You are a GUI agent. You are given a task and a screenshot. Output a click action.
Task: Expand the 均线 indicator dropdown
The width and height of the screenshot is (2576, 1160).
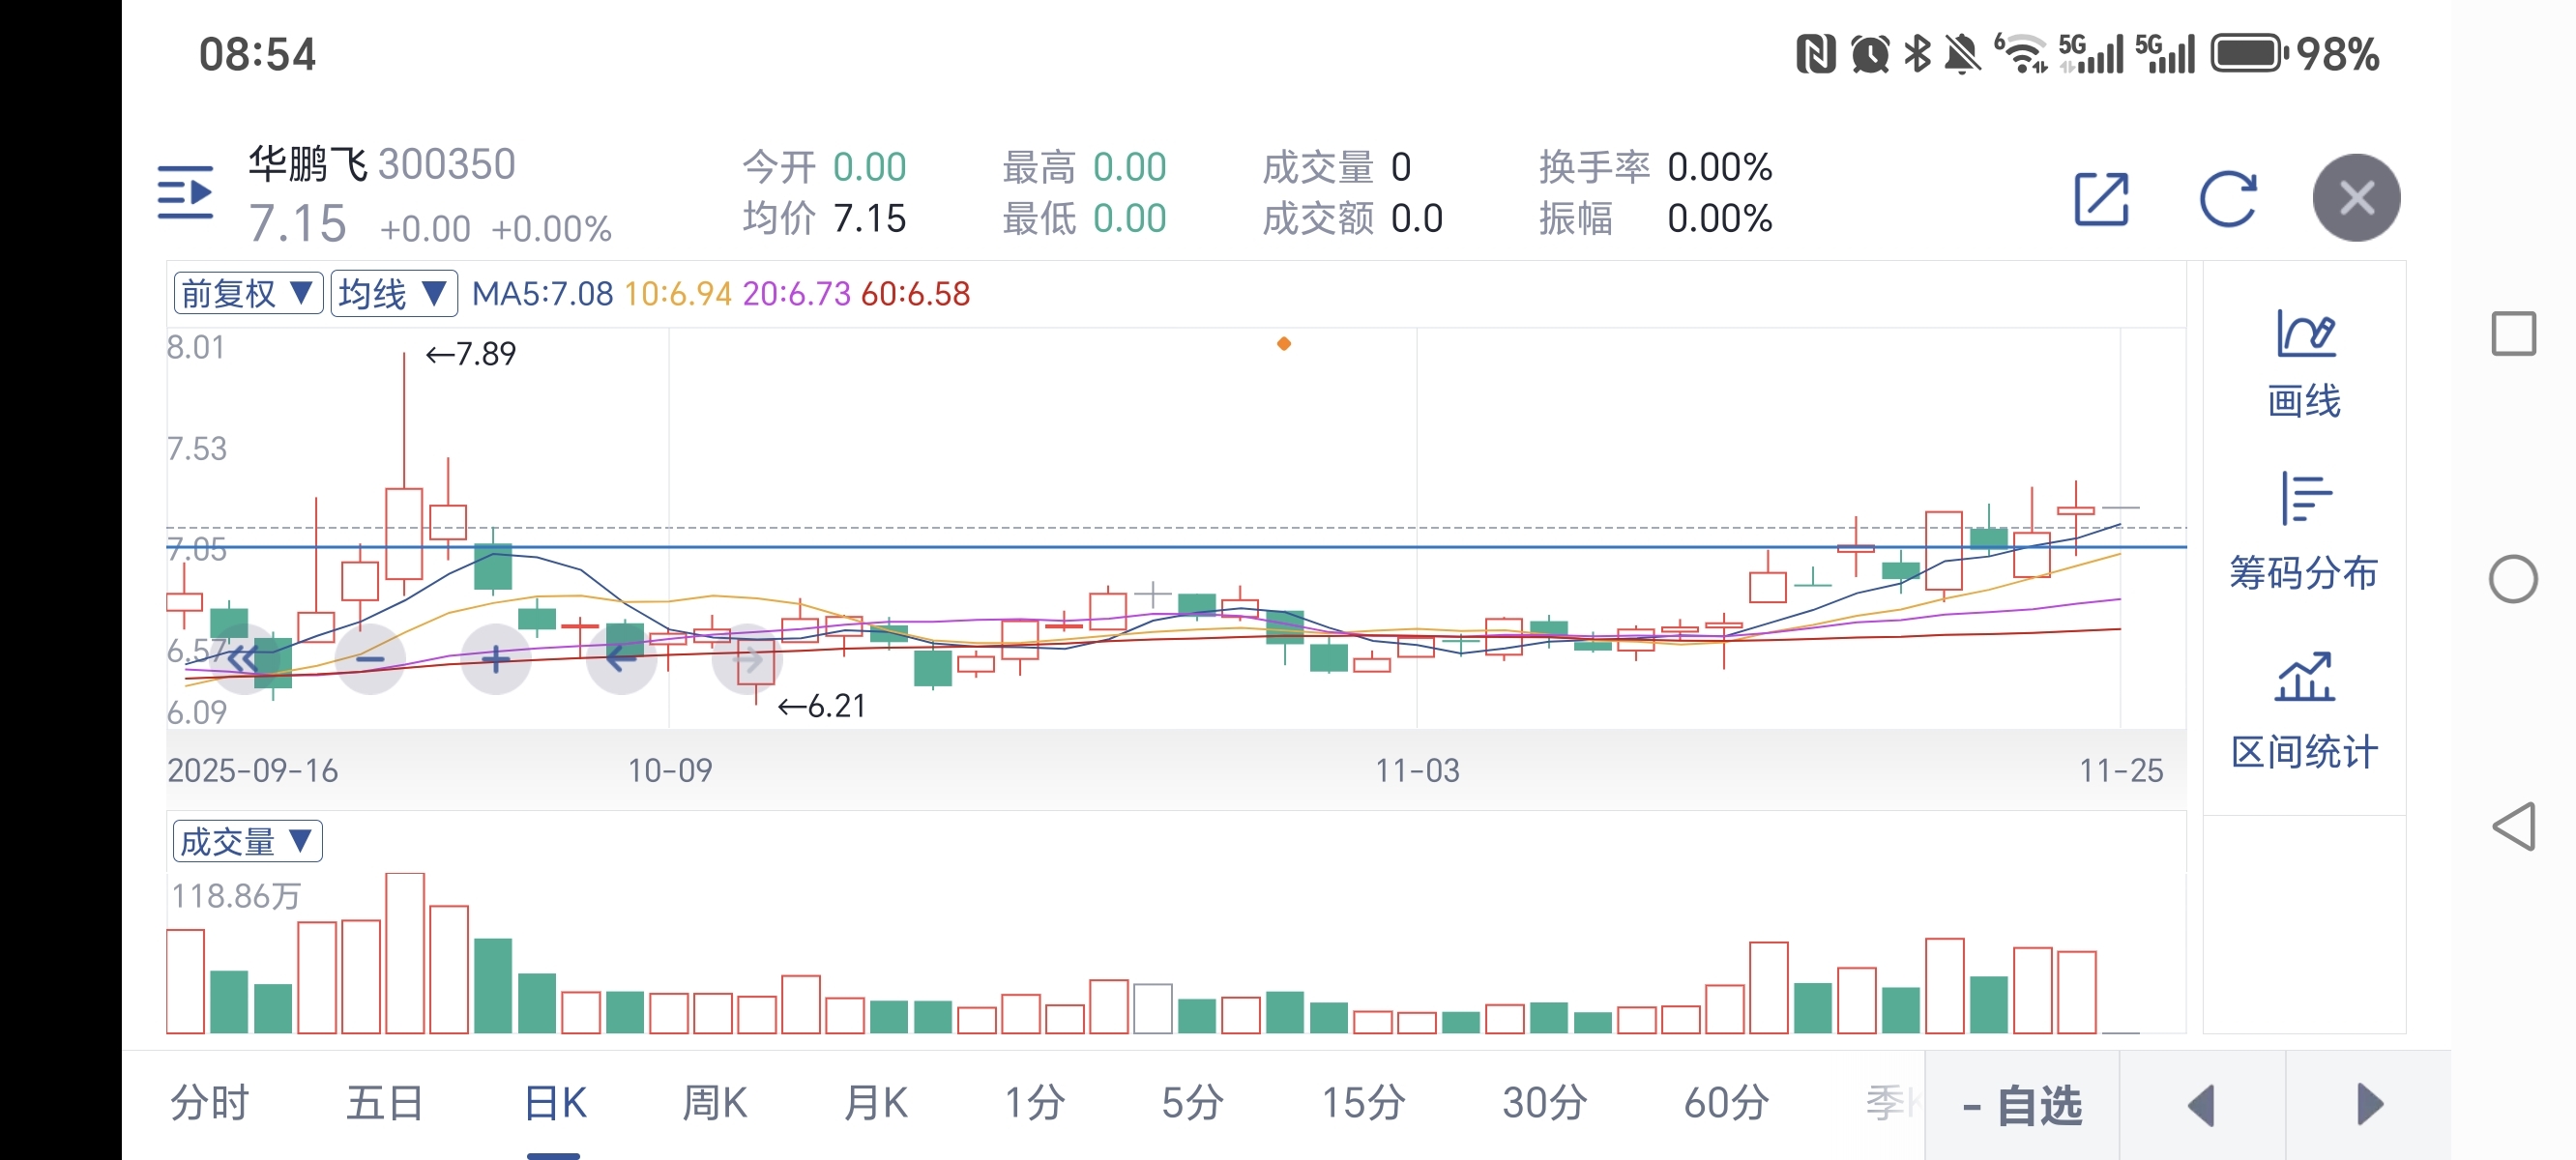[x=393, y=294]
